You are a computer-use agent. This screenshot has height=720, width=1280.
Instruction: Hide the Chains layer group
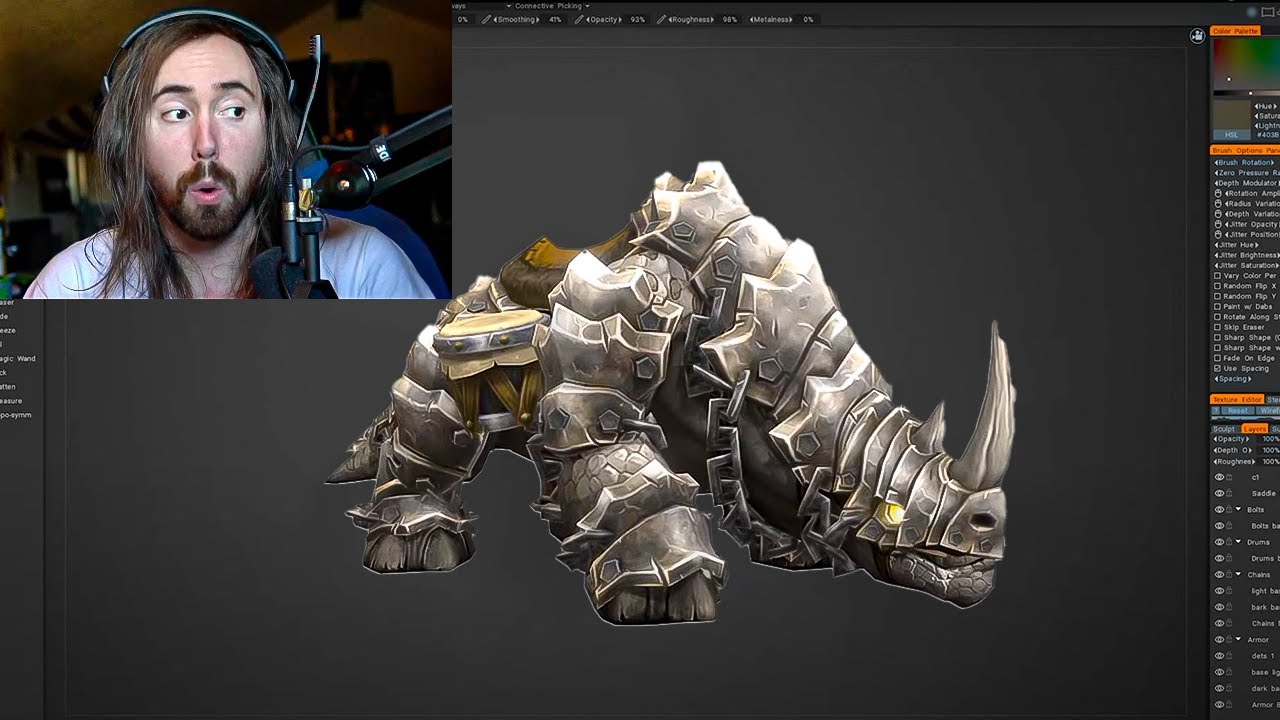tap(1219, 575)
